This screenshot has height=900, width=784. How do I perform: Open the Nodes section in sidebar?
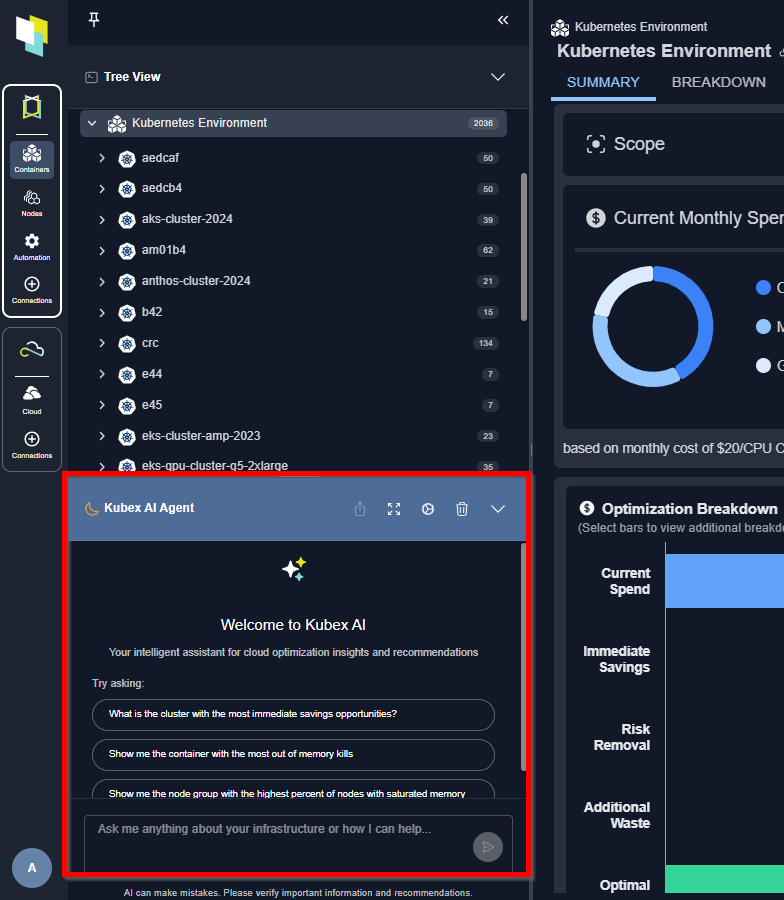tap(32, 203)
